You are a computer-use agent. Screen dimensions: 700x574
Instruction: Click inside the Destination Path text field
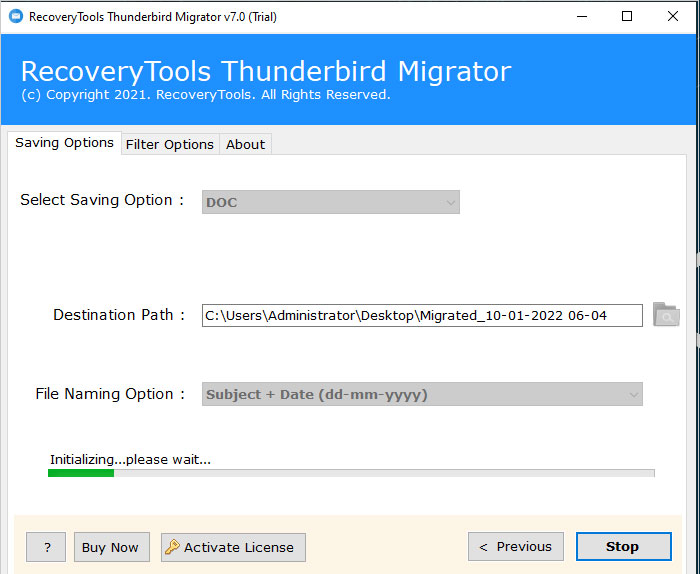pyautogui.click(x=422, y=316)
